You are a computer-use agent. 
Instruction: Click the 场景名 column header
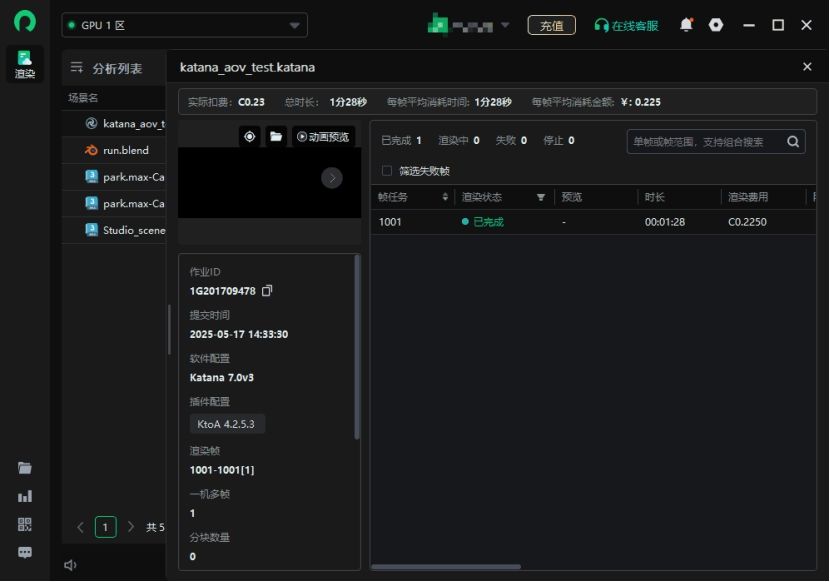83,98
